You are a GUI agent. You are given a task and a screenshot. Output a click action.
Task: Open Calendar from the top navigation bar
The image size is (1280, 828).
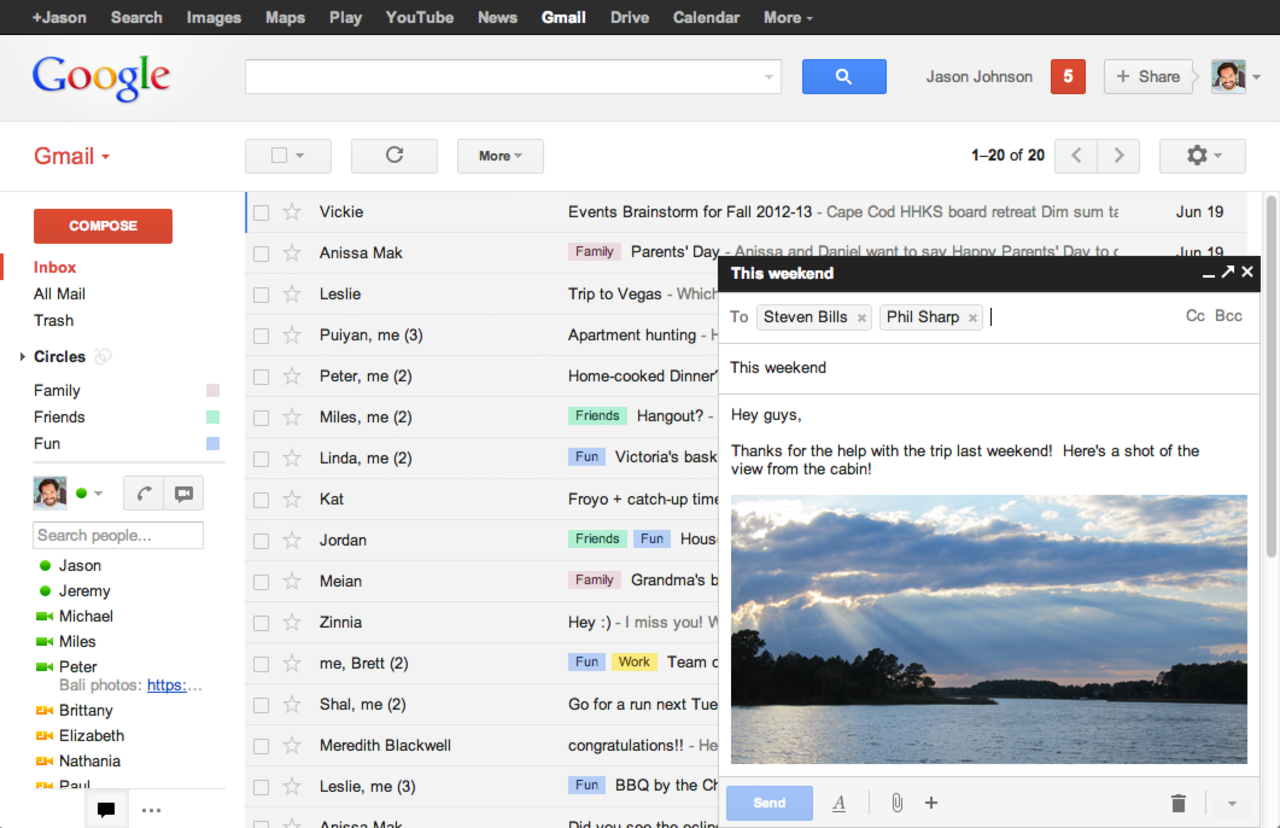(705, 17)
